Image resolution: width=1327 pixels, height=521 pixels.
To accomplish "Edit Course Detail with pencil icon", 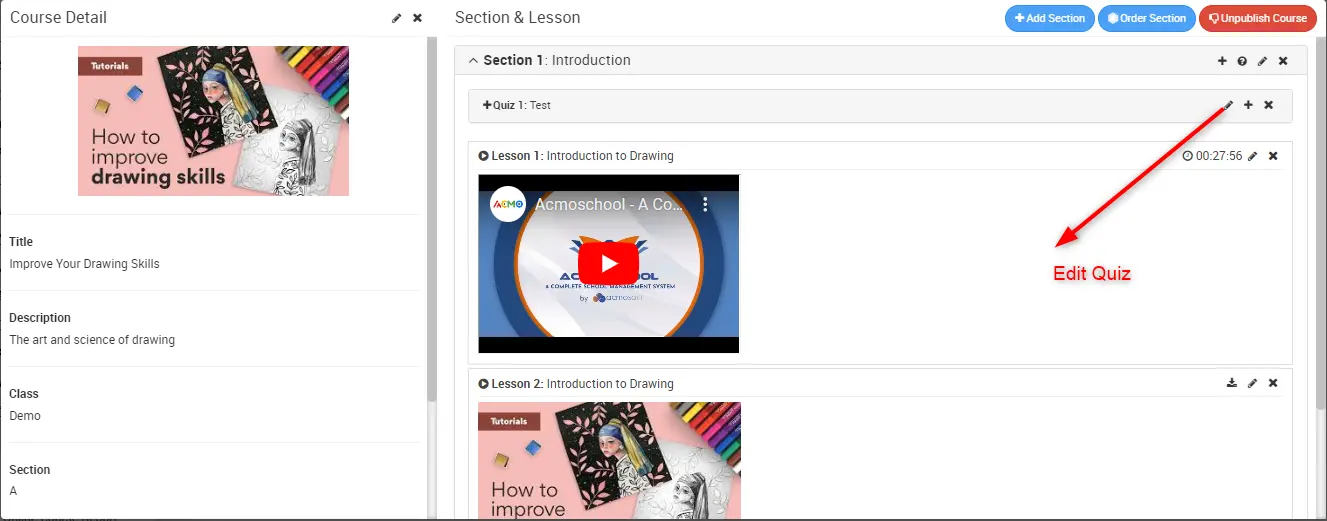I will tap(397, 18).
